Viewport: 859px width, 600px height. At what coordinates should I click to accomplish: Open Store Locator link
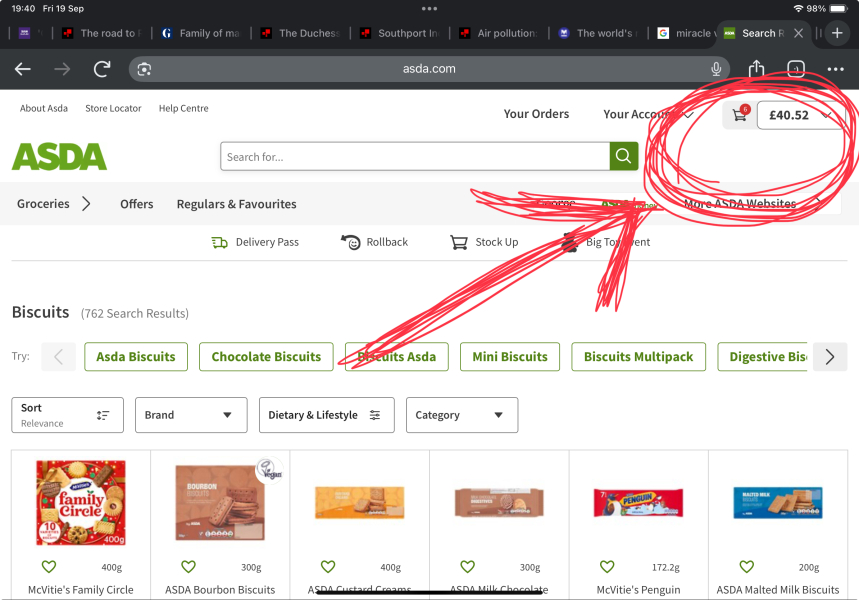tap(113, 108)
